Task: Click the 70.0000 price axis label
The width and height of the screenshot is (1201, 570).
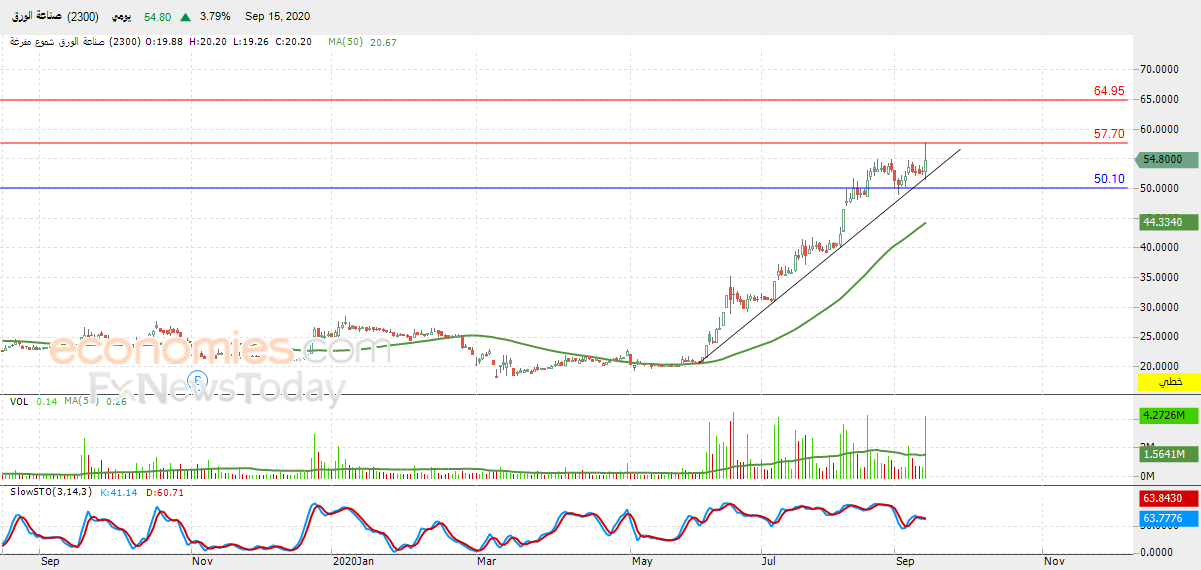Action: click(x=1159, y=69)
